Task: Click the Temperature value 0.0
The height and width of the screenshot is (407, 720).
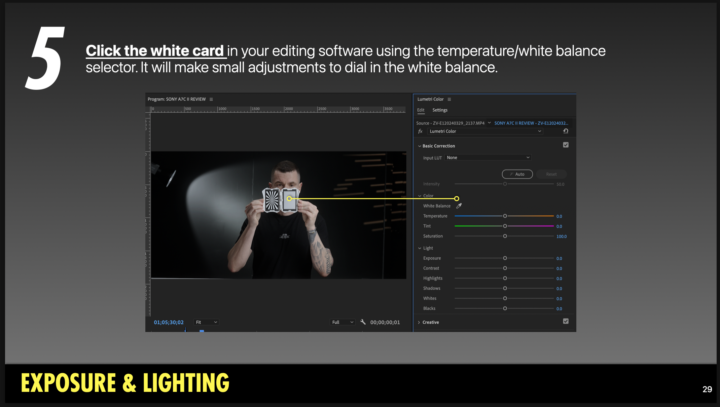Action: point(559,216)
